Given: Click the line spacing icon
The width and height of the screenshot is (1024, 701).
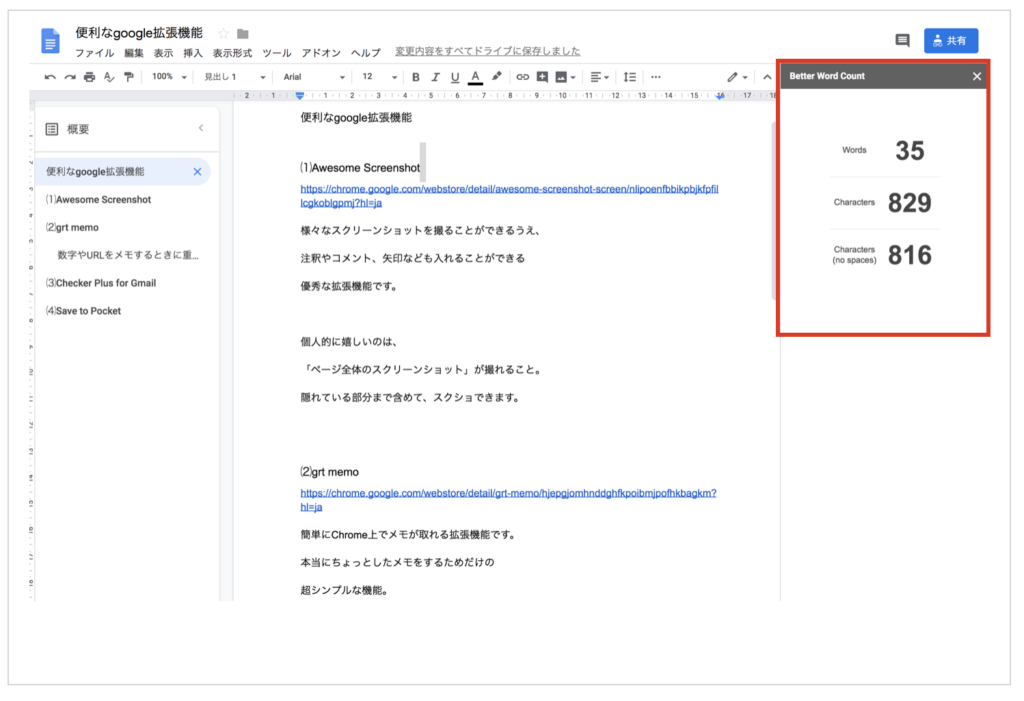Looking at the screenshot, I should tap(630, 77).
